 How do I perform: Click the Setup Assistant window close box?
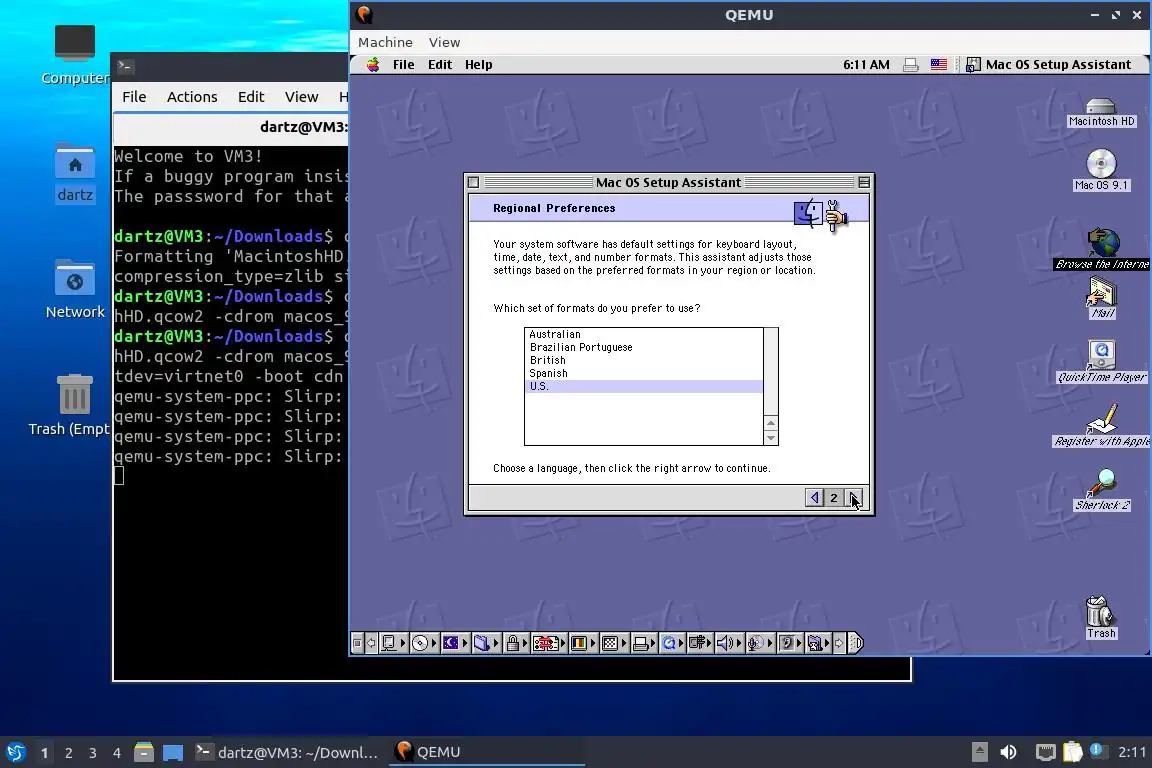pos(474,182)
